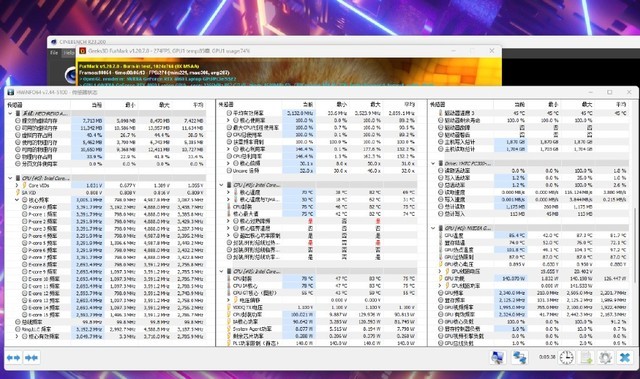640x379 pixels.
Task: Select the PL1功率限制 row
Action: click(318, 344)
